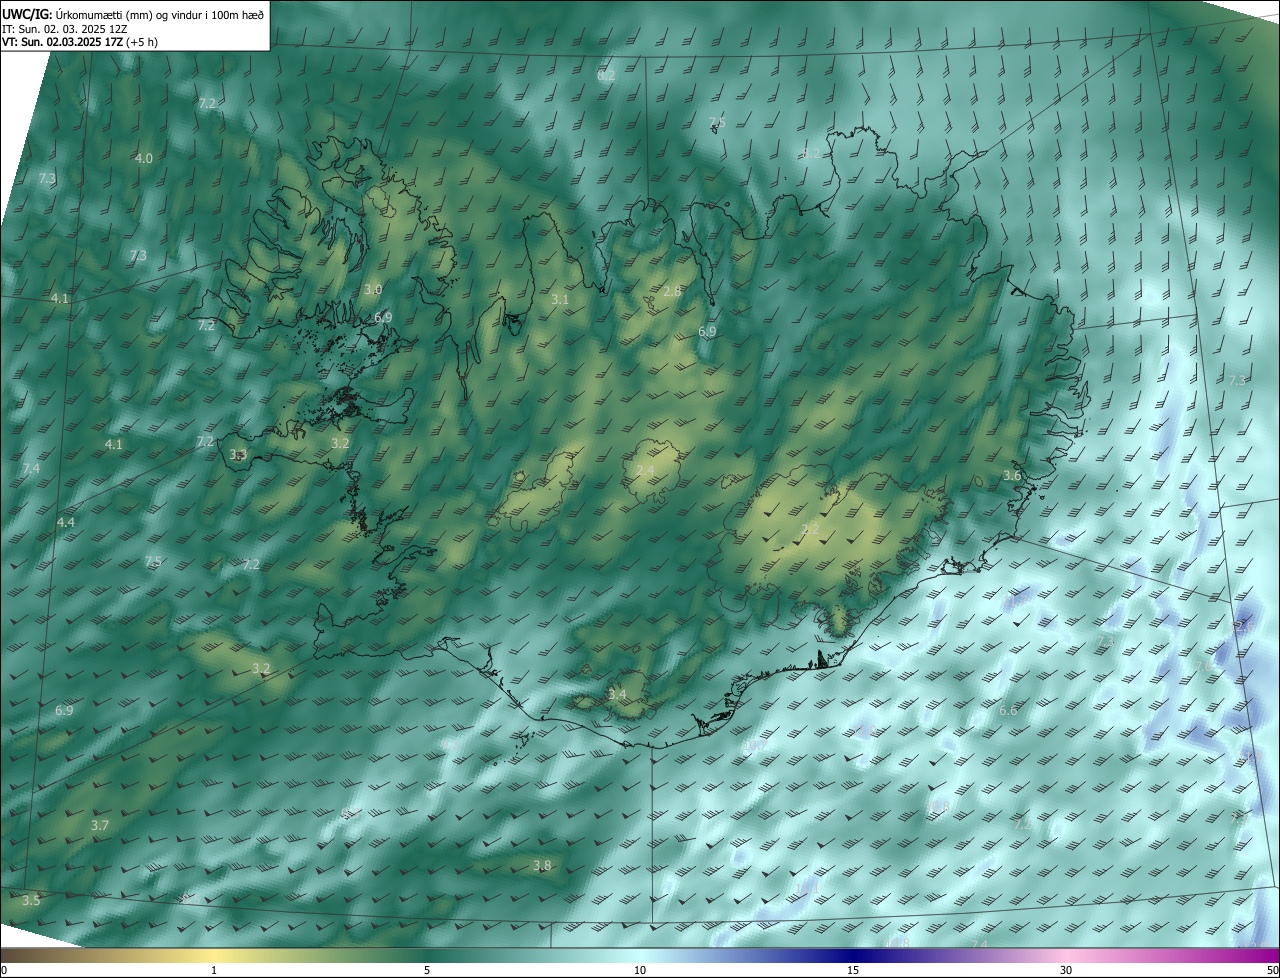1280x978 pixels.
Task: Click the "VT: Sun. 02.03.2025 17Z (+5 h)" line
Action: [80, 42]
